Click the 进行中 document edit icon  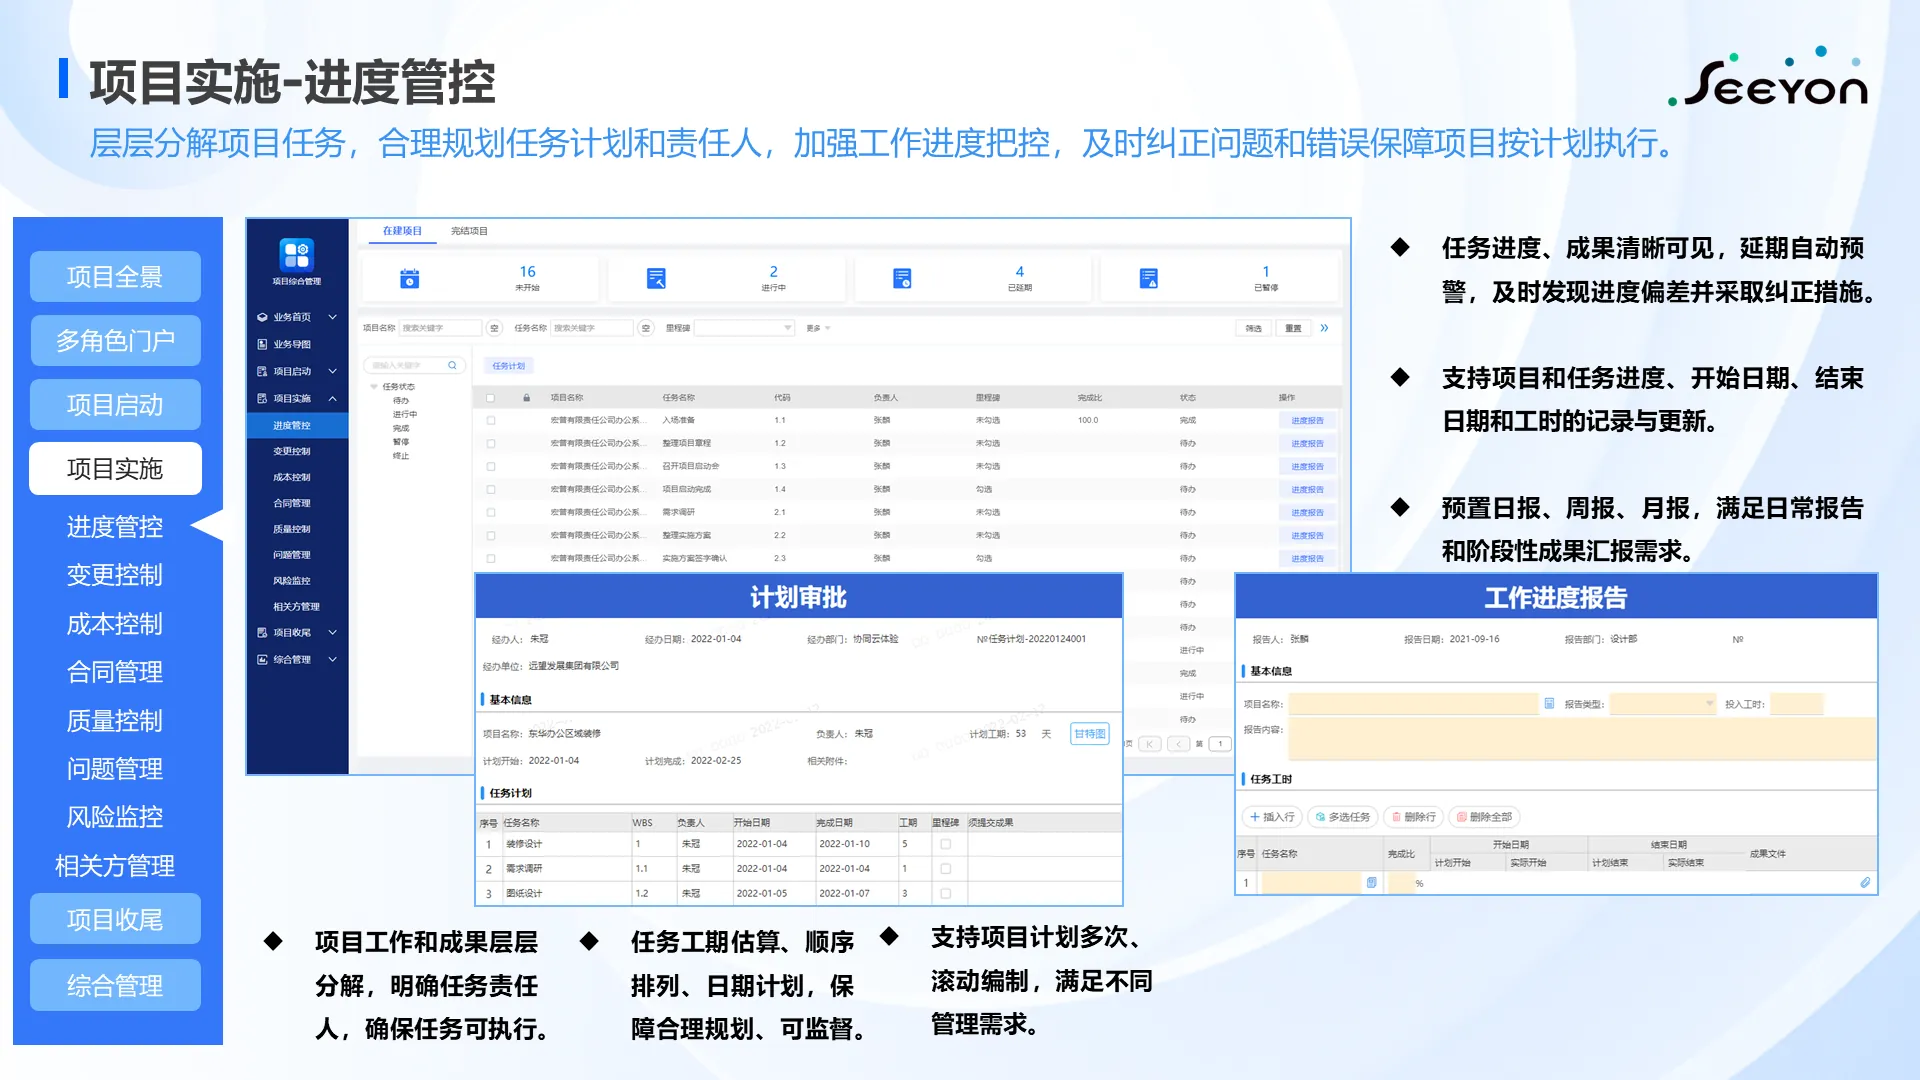pos(656,279)
